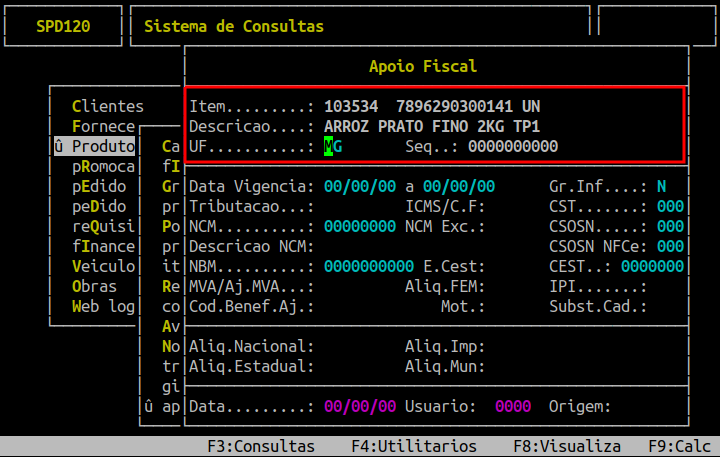720x457 pixels.
Task: Click the SPD120 system code box
Action: [x=63, y=26]
